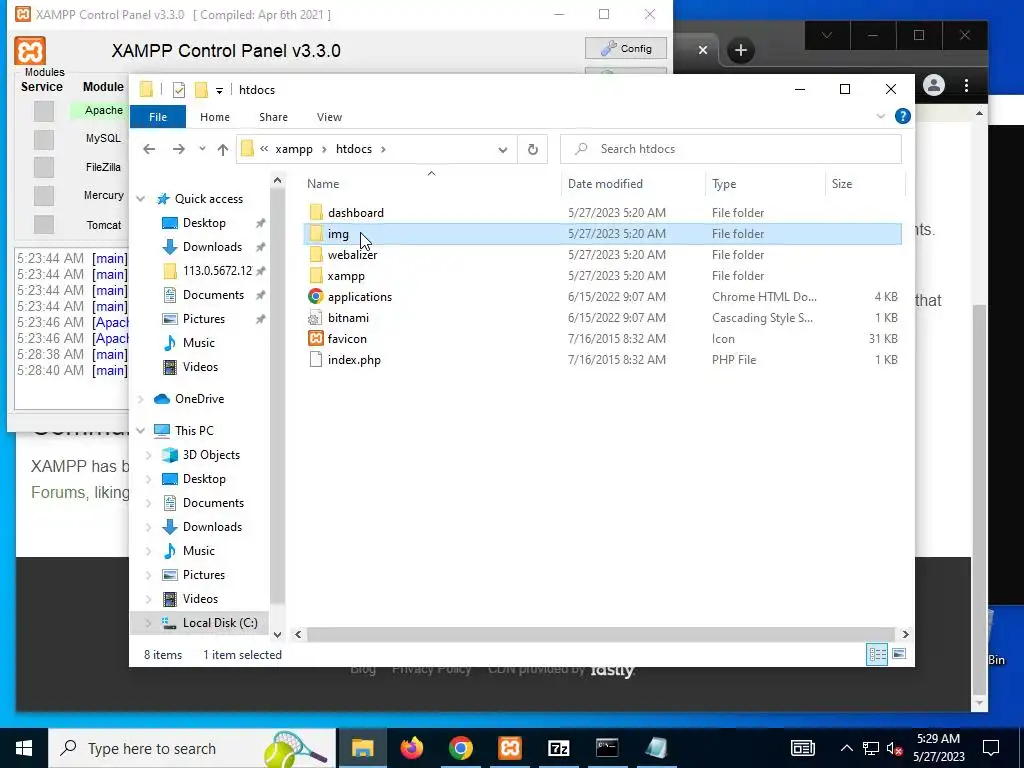1024x768 pixels.
Task: Click the Properties quick access toolbar icon
Action: [x=179, y=90]
